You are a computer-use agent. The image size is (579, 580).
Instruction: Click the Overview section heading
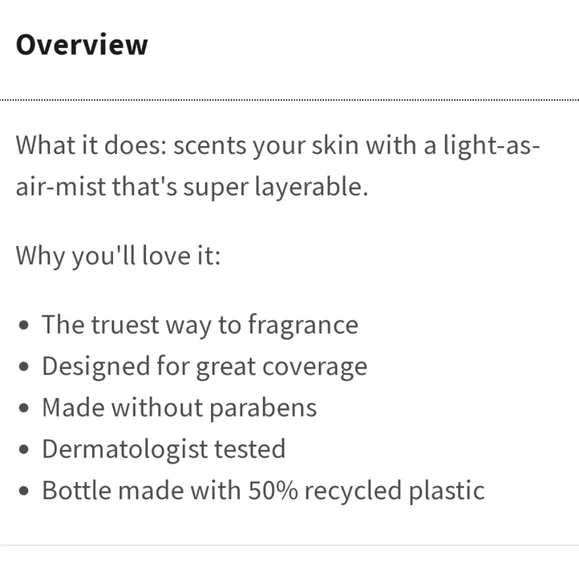(x=82, y=45)
